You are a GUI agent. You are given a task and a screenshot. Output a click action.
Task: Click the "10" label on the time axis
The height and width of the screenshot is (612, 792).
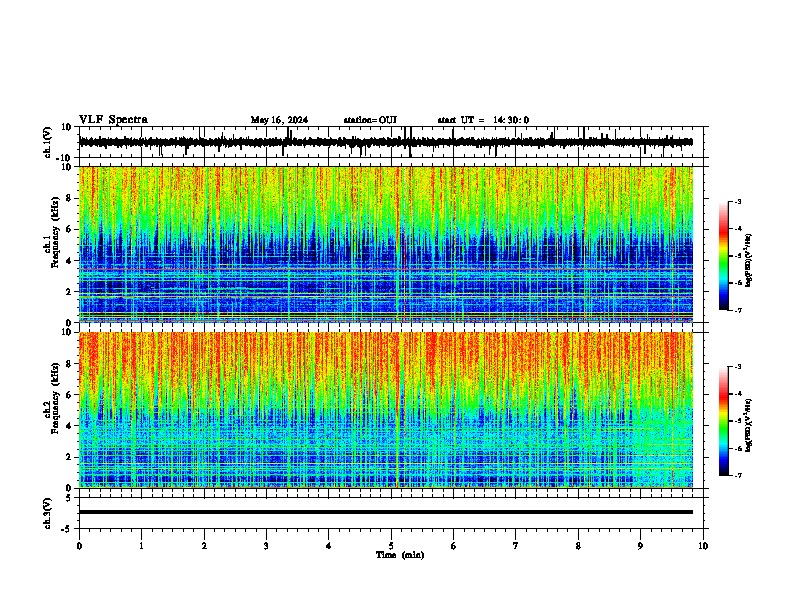pyautogui.click(x=703, y=546)
